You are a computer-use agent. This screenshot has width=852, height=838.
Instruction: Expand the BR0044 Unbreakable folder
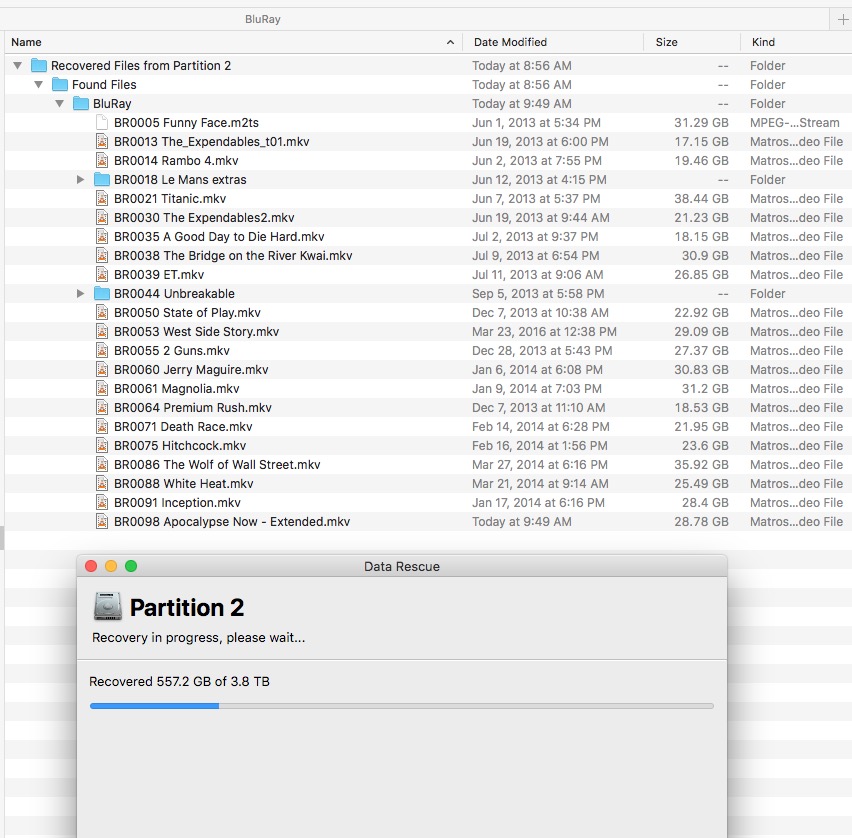pyautogui.click(x=80, y=294)
